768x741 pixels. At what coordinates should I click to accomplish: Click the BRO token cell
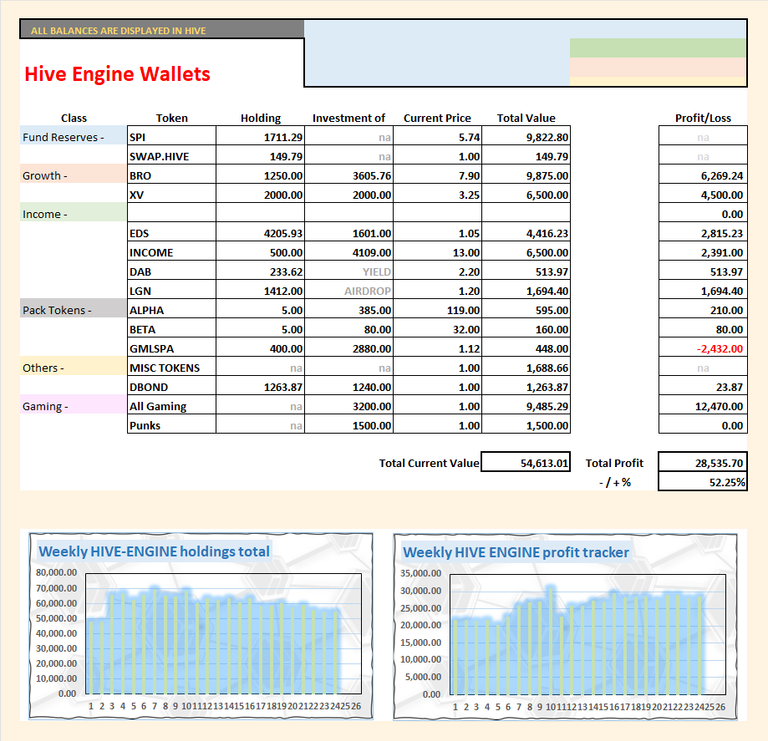pyautogui.click(x=171, y=174)
